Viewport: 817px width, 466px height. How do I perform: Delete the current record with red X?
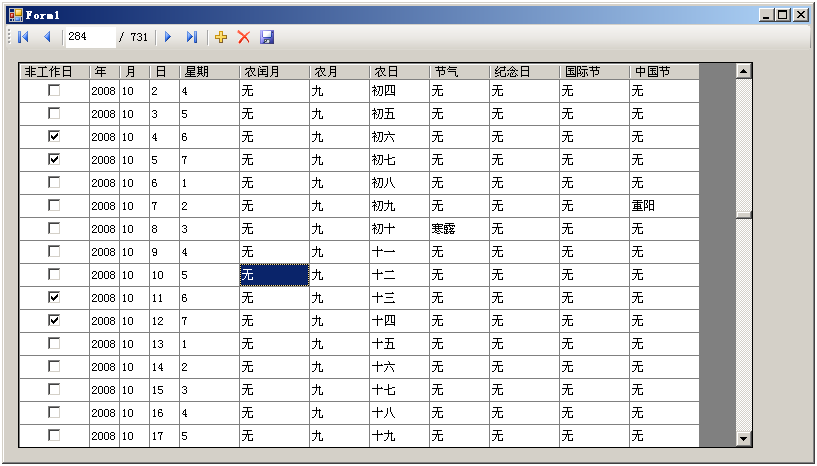pos(243,37)
